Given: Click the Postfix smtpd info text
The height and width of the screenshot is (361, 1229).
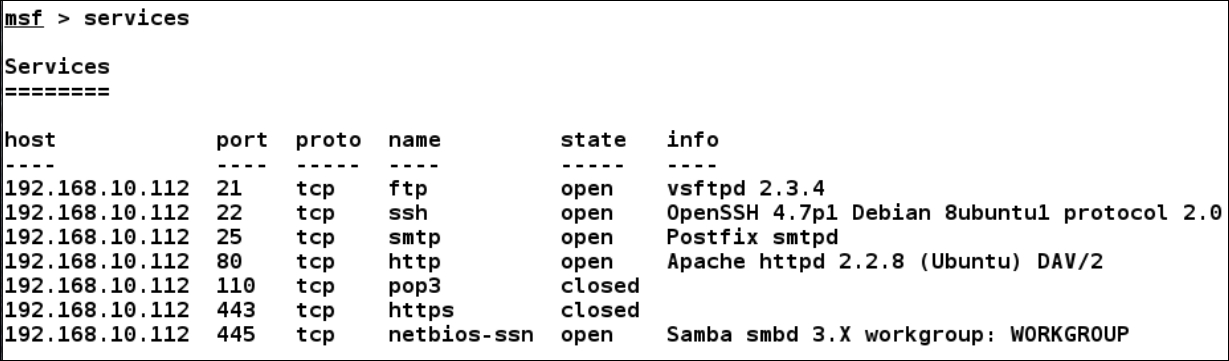Looking at the screenshot, I should [x=739, y=236].
